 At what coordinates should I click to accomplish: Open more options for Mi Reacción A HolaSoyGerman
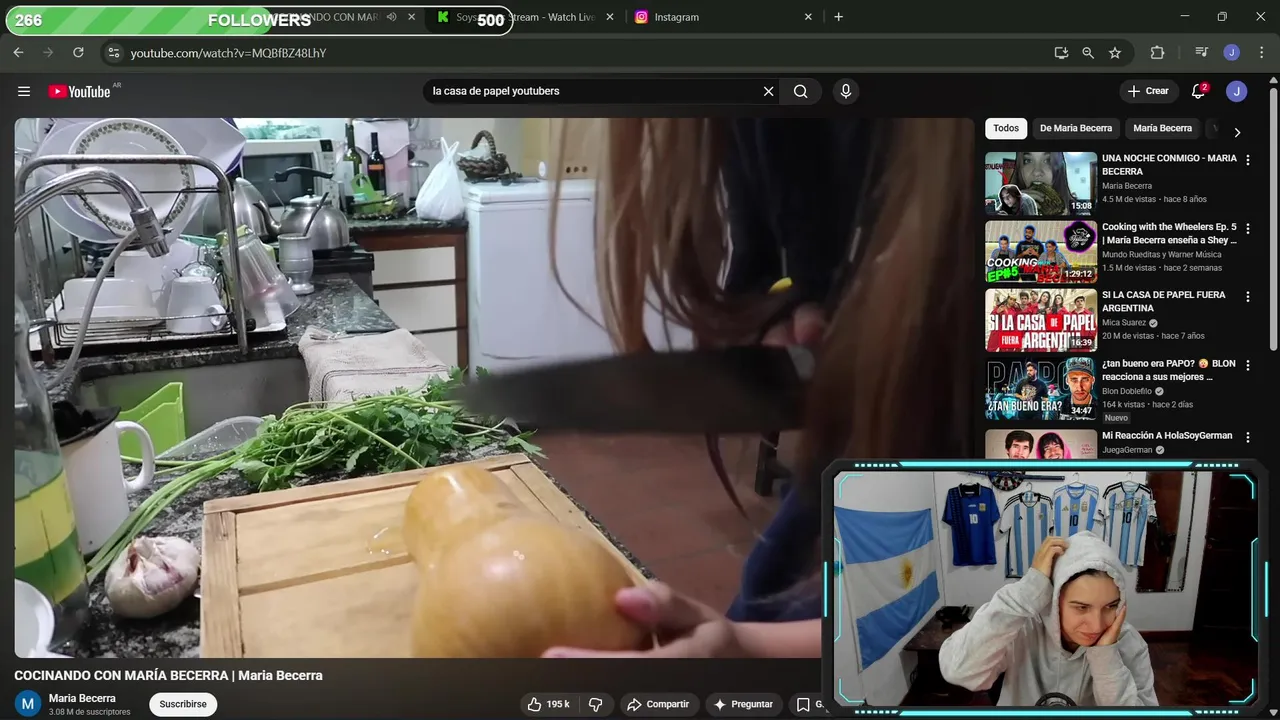coord(1247,437)
